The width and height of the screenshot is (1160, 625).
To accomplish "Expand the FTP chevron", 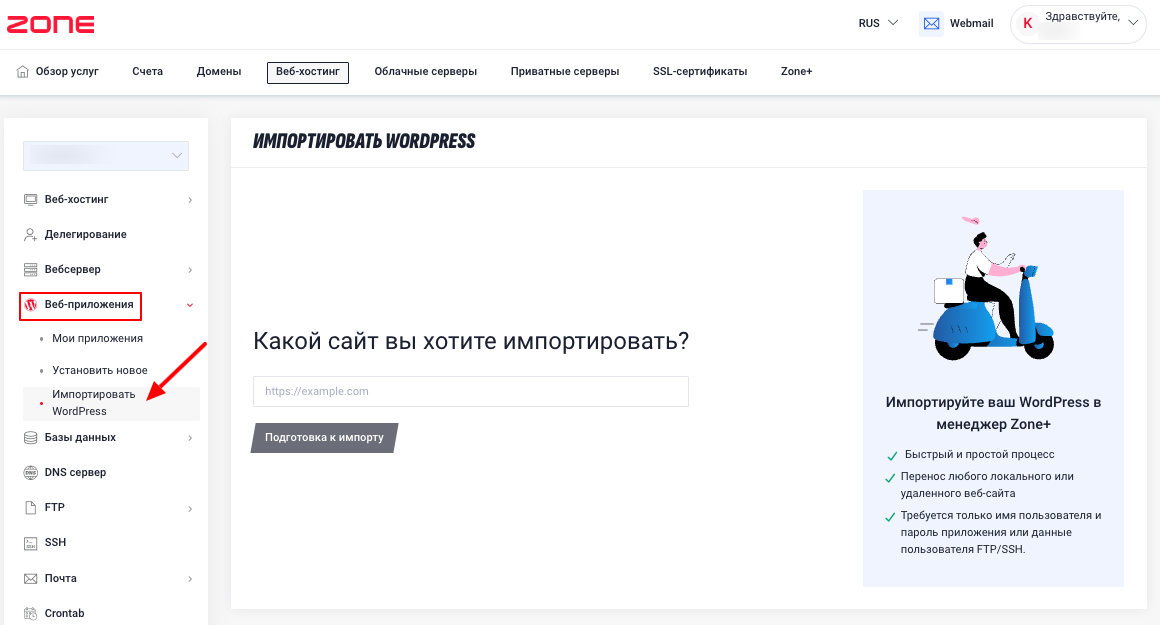I will tap(190, 508).
